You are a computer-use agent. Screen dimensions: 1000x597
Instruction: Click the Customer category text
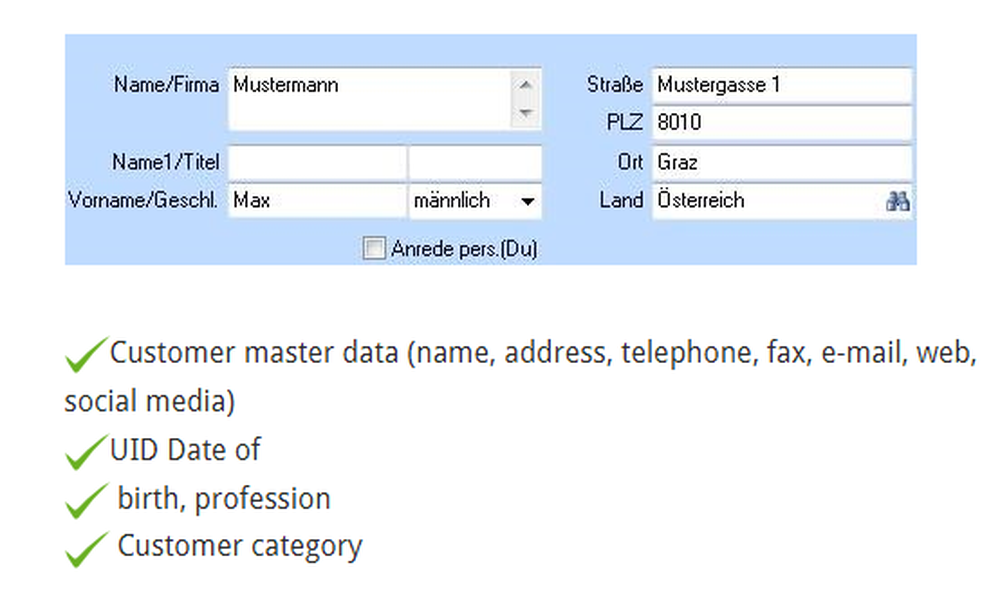240,546
